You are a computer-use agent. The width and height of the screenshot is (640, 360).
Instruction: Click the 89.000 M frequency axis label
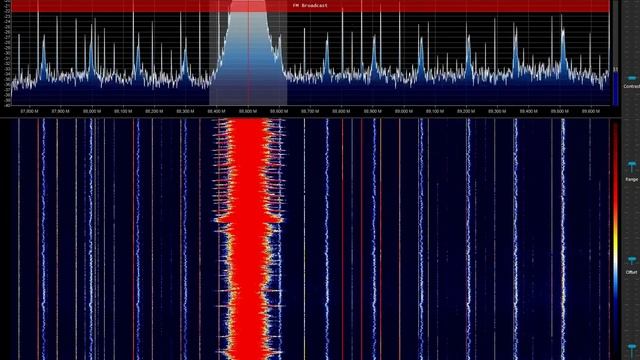point(403,111)
